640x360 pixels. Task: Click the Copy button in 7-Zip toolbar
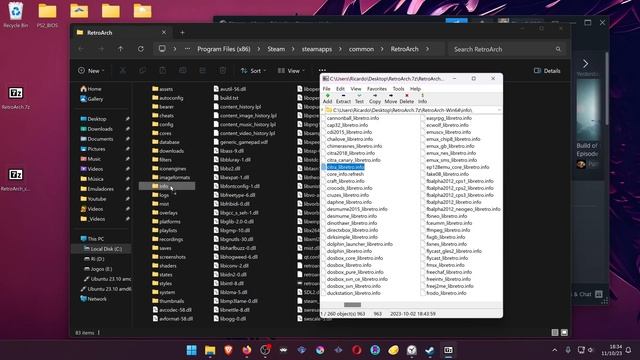[x=375, y=98]
